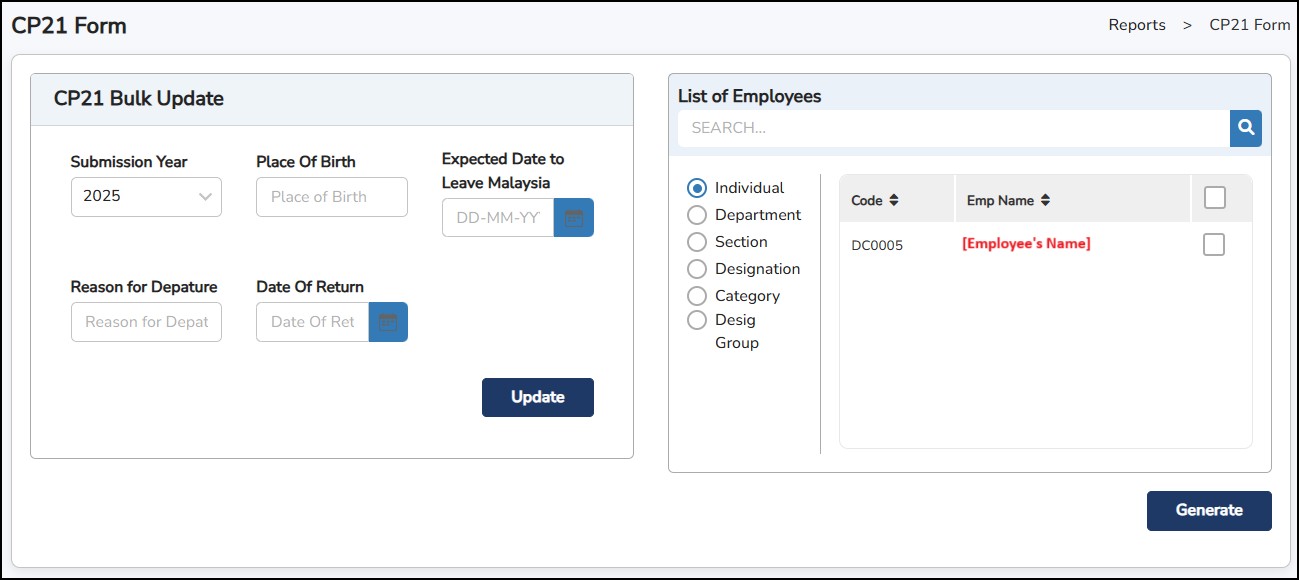1299x580 pixels.
Task: Click the Generate button
Action: click(1208, 510)
